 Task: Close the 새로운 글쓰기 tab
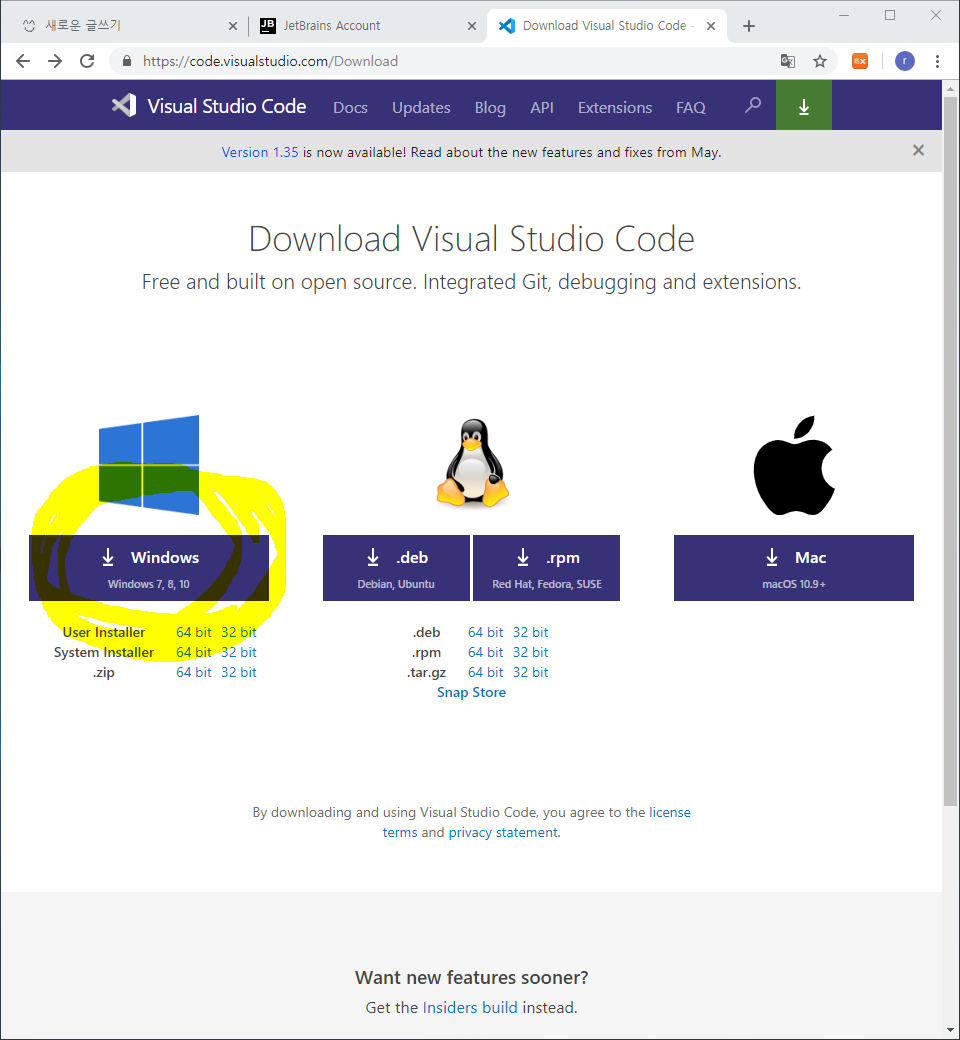pyautogui.click(x=233, y=26)
